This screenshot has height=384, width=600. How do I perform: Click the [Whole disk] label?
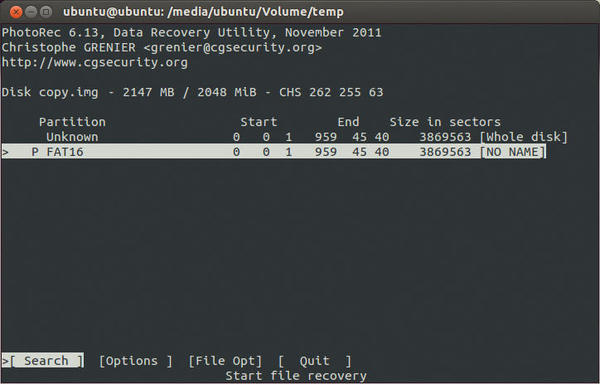pos(524,137)
